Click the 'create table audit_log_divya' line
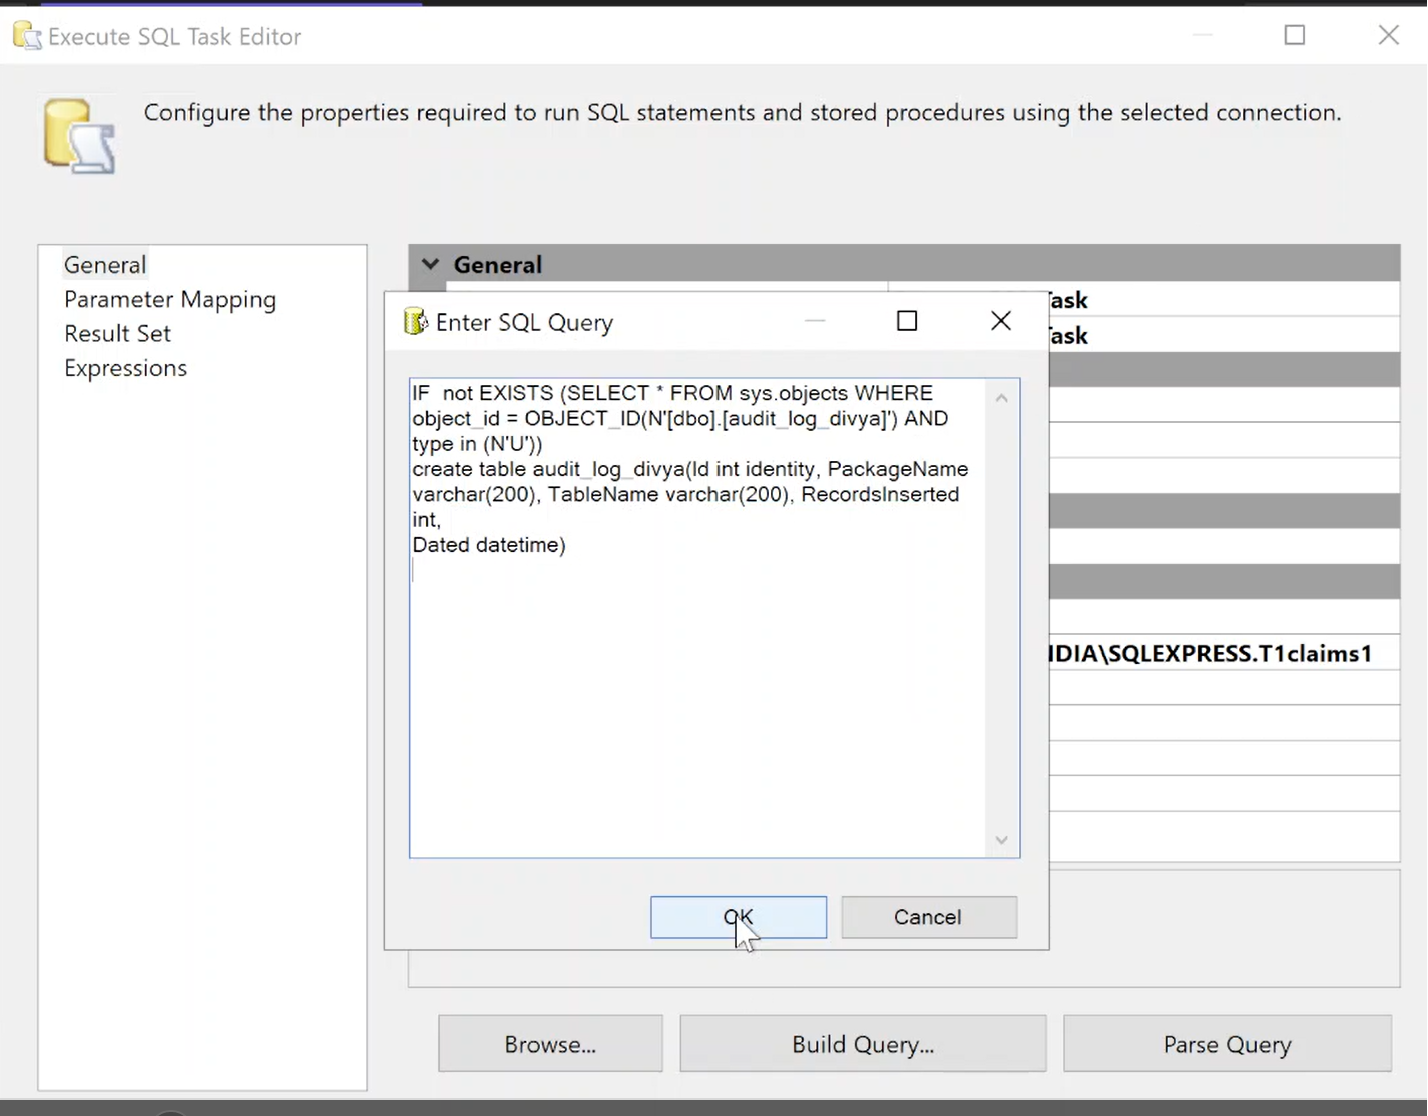This screenshot has width=1428, height=1116. coord(690,469)
